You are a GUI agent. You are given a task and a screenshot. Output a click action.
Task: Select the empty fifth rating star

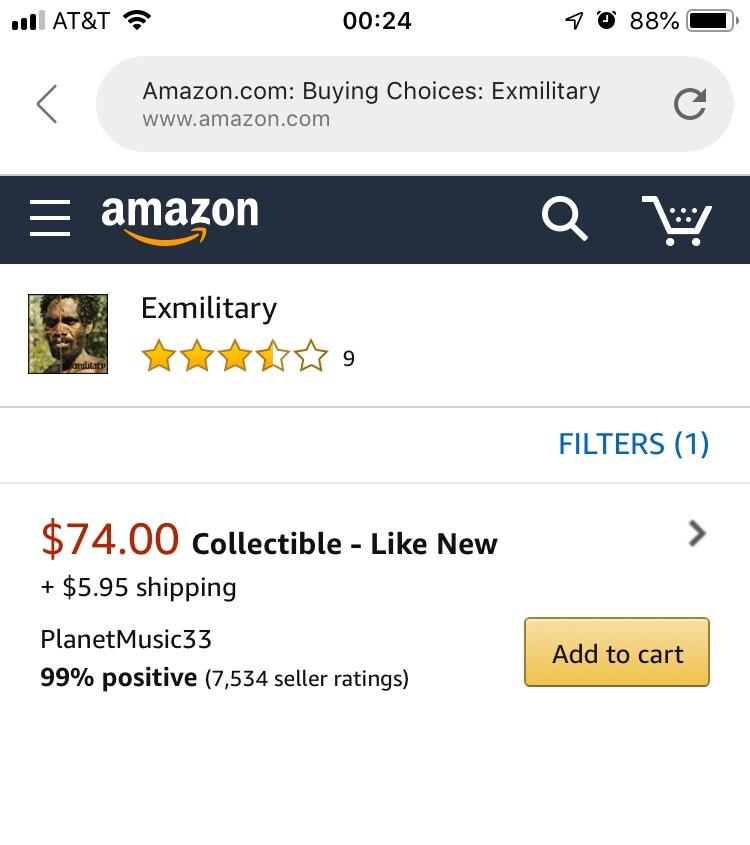pyautogui.click(x=310, y=355)
